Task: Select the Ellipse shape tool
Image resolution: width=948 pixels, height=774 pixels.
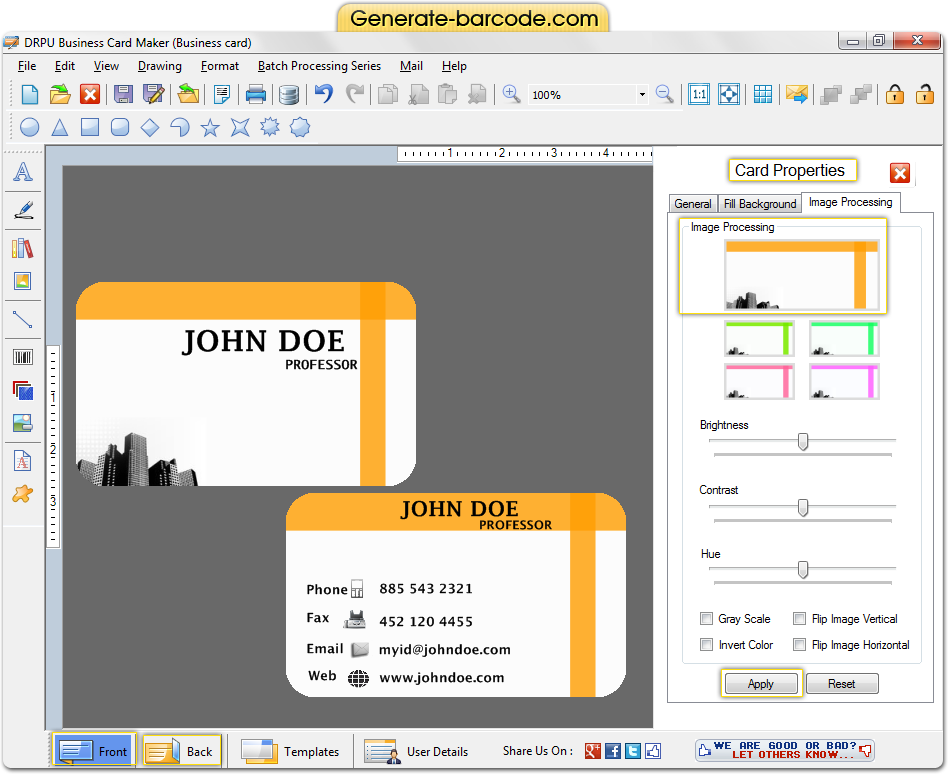Action: [29, 127]
